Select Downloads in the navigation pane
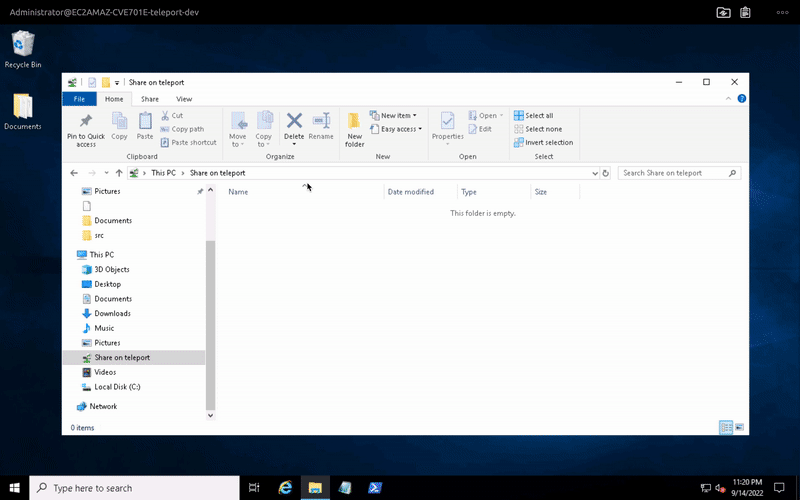Viewport: 800px width, 500px height. [x=112, y=313]
